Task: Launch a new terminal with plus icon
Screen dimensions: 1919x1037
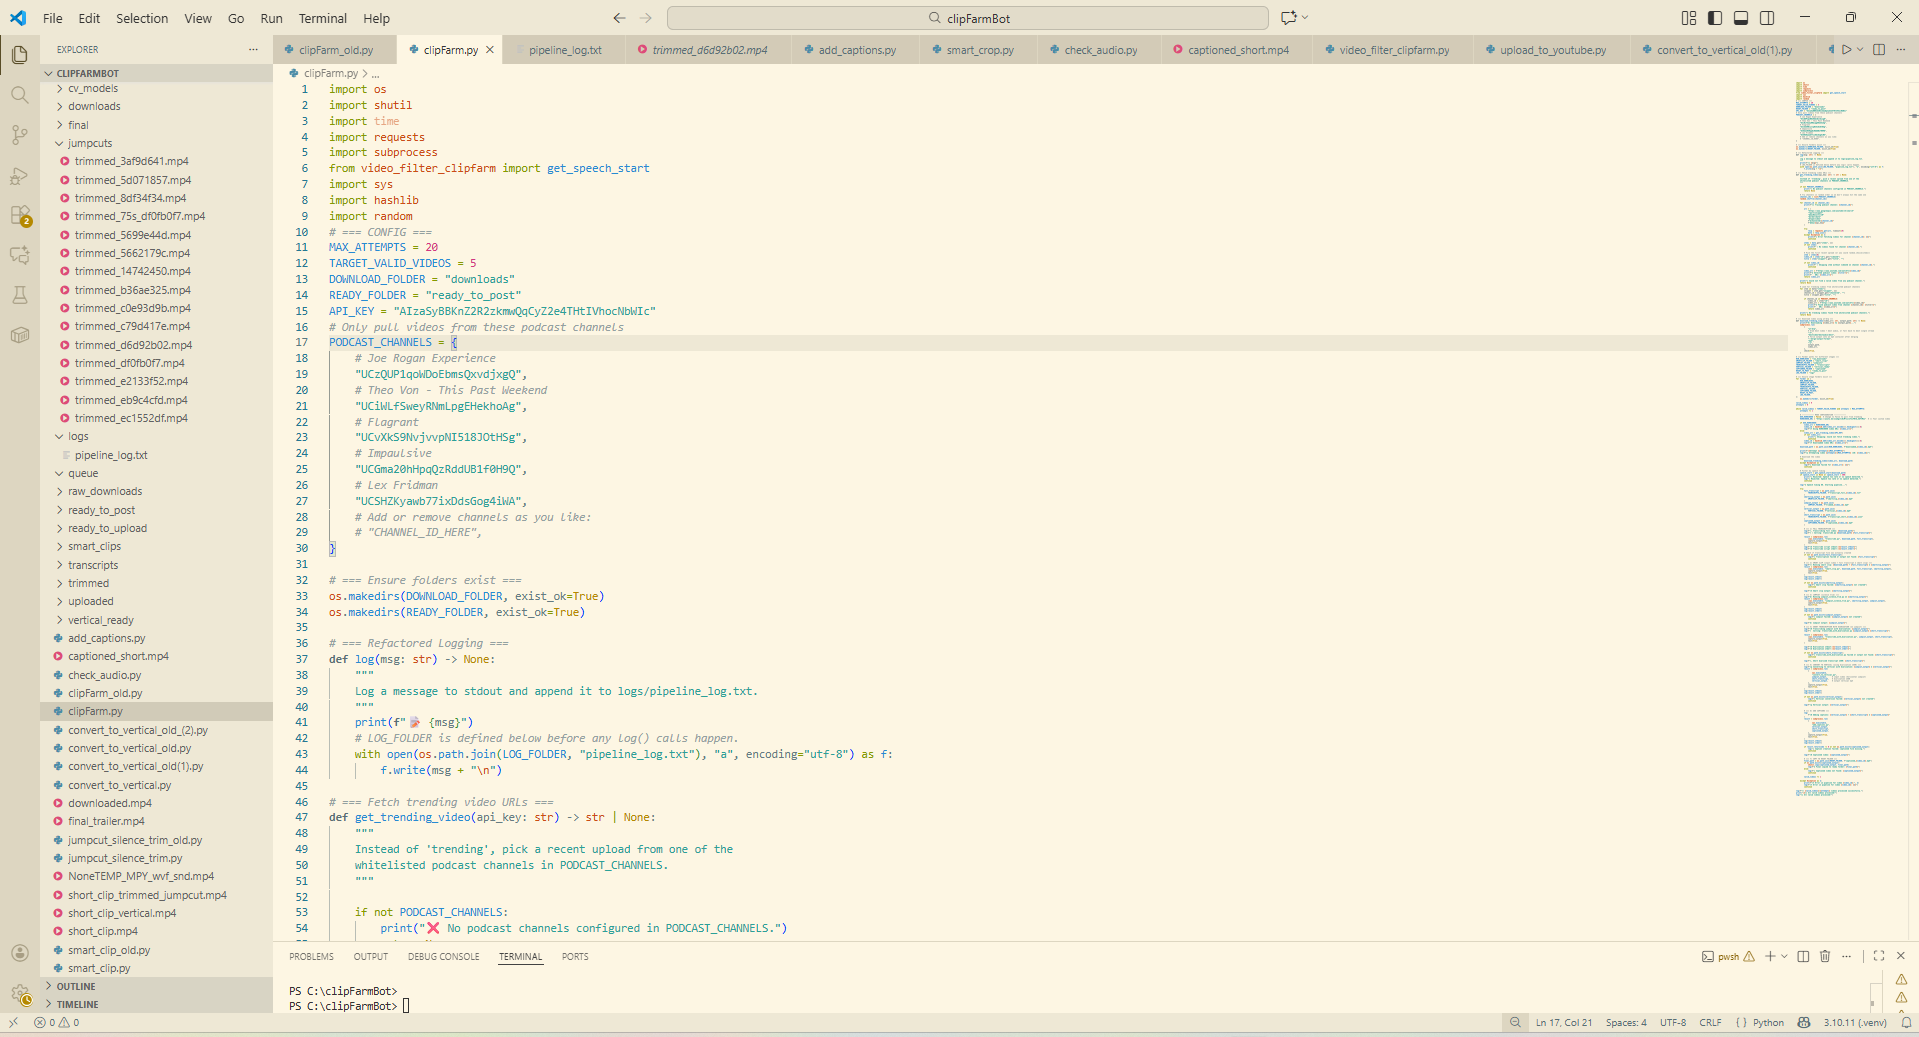Action: [x=1768, y=957]
